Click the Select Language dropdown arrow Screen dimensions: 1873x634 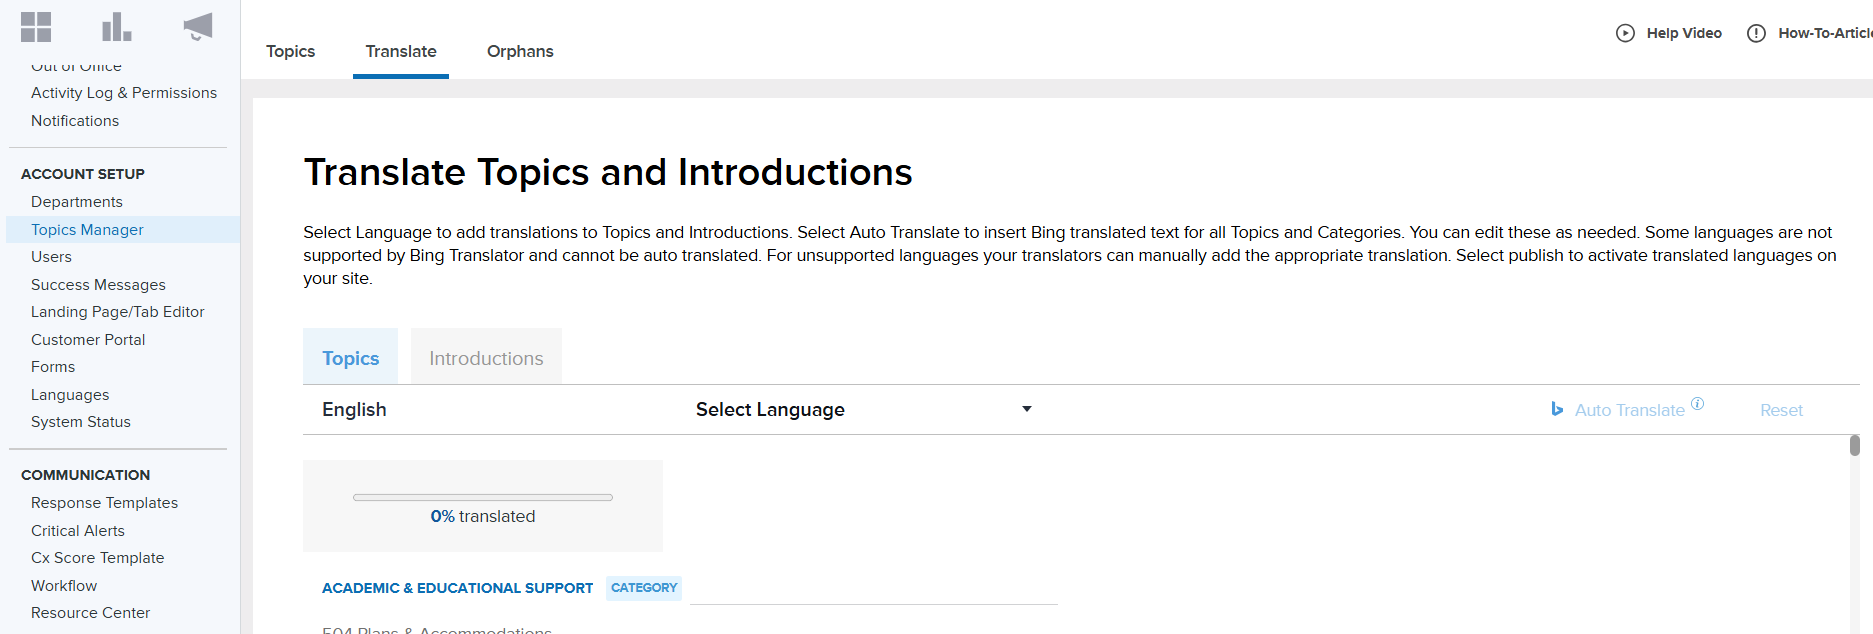pyautogui.click(x=1026, y=409)
